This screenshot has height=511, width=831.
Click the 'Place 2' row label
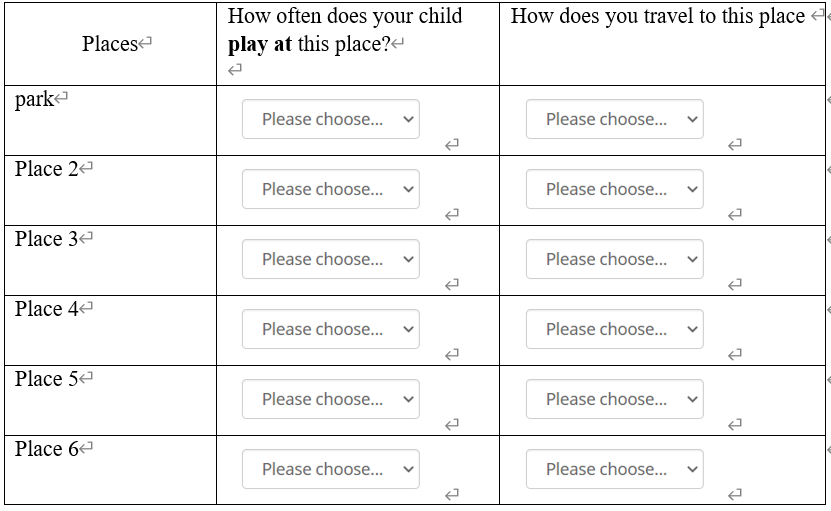pyautogui.click(x=46, y=169)
